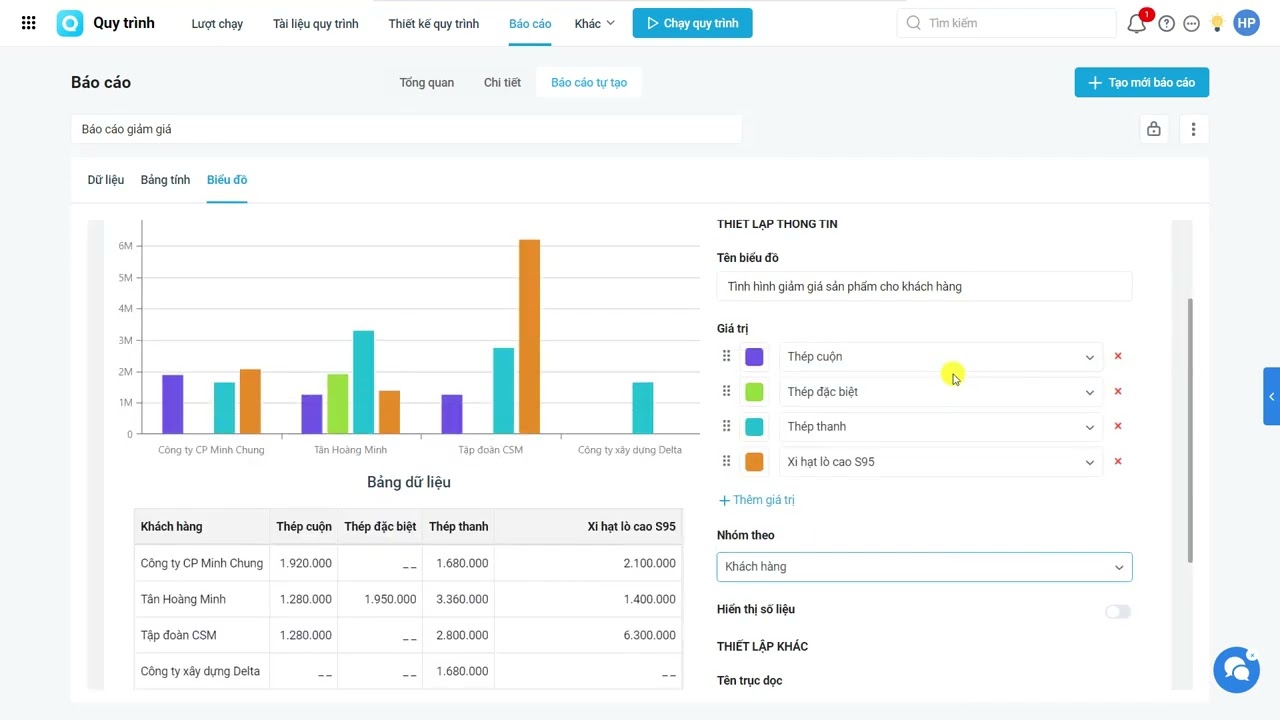Viewport: 1280px width, 720px height.
Task: Open Tài liệu quy trình tab
Action: tap(316, 23)
